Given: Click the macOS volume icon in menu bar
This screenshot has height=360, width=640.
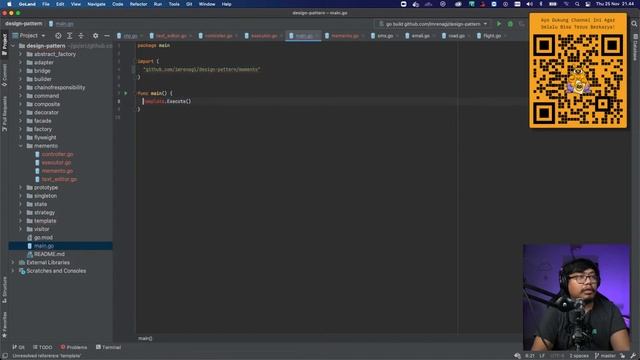Looking at the screenshot, I should [x=529, y=4].
